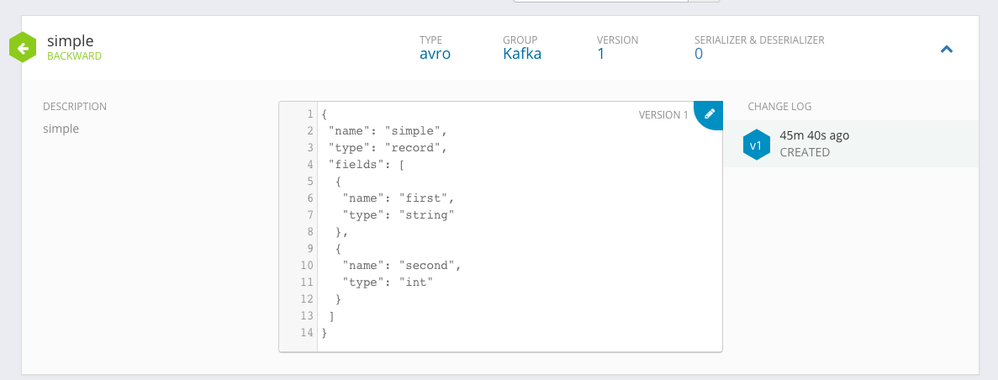Click the "name": "first" line
The height and width of the screenshot is (380, 998).
tap(398, 198)
